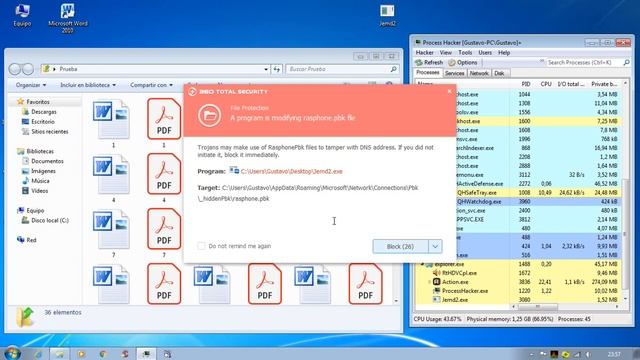Click the Jemd2.exe program path link
The height and width of the screenshot is (360, 640).
pos(291,171)
